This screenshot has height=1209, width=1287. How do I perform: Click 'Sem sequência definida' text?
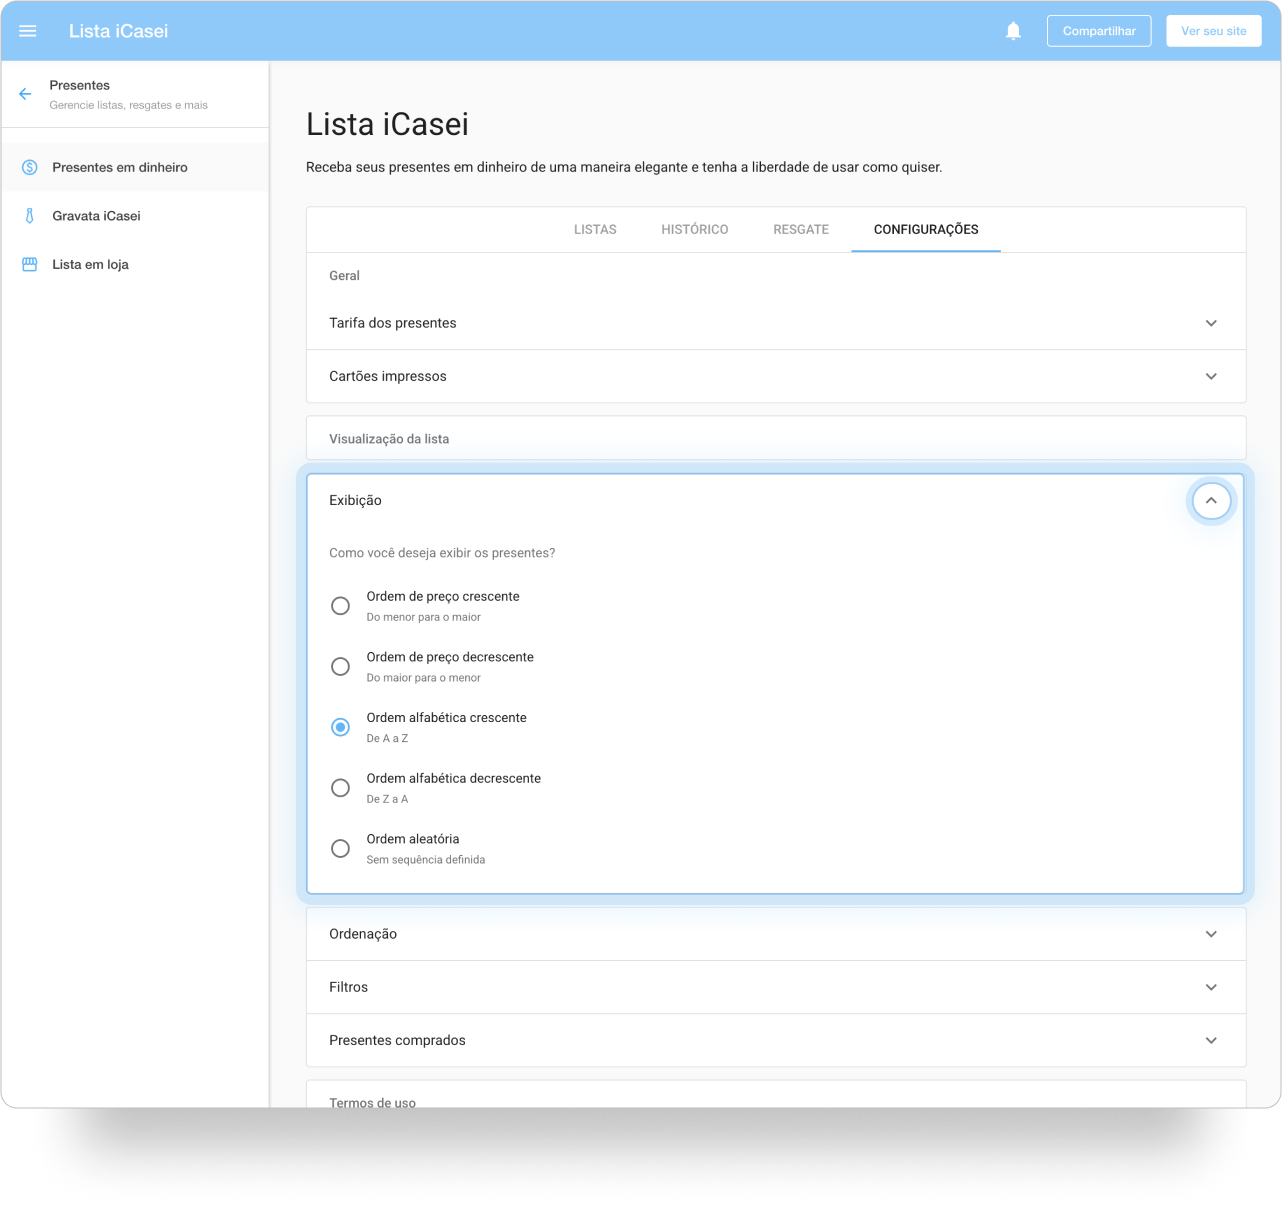pyautogui.click(x=426, y=860)
